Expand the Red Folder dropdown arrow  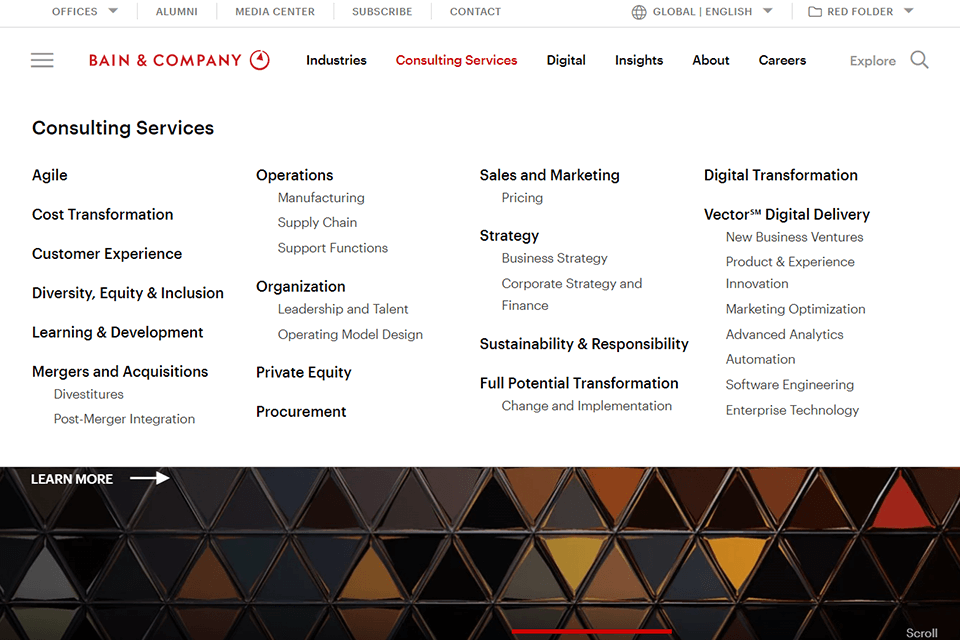(x=909, y=11)
